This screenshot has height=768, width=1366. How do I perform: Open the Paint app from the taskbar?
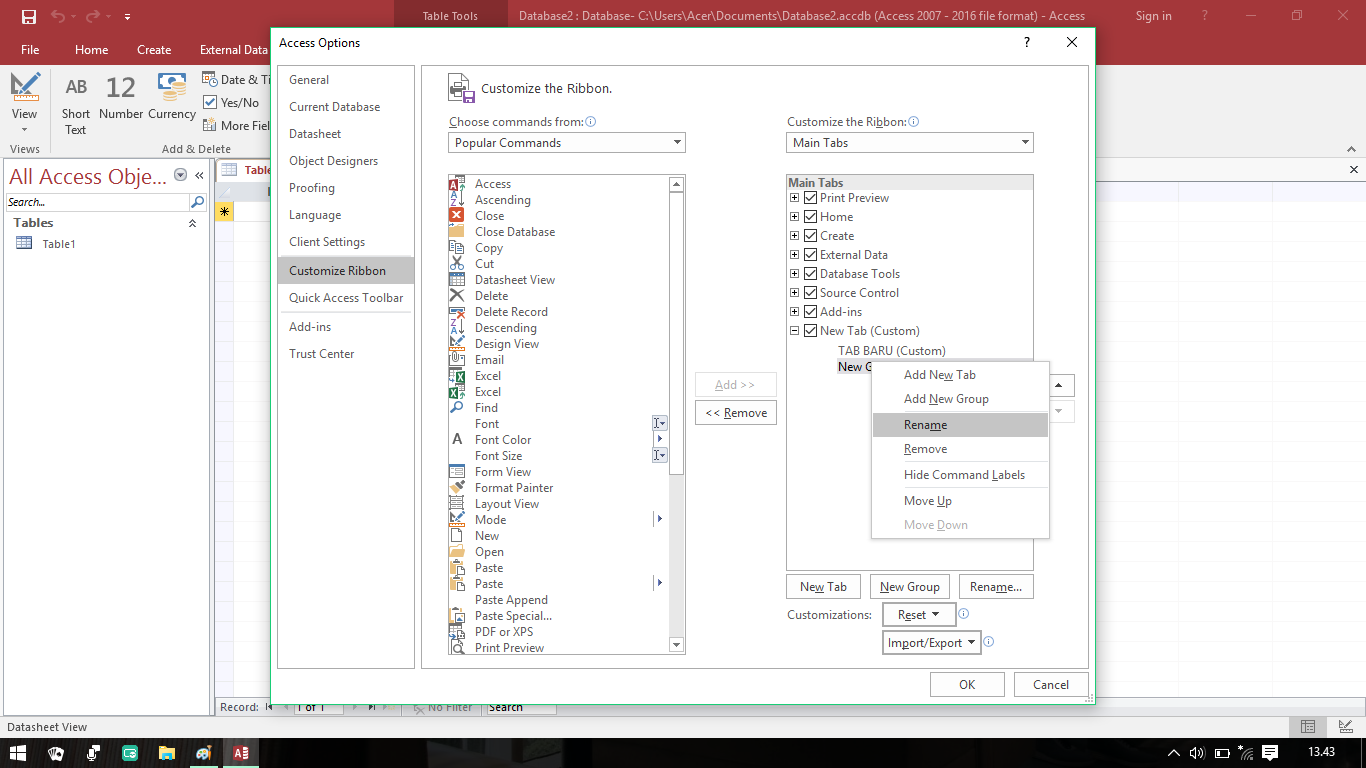point(204,753)
